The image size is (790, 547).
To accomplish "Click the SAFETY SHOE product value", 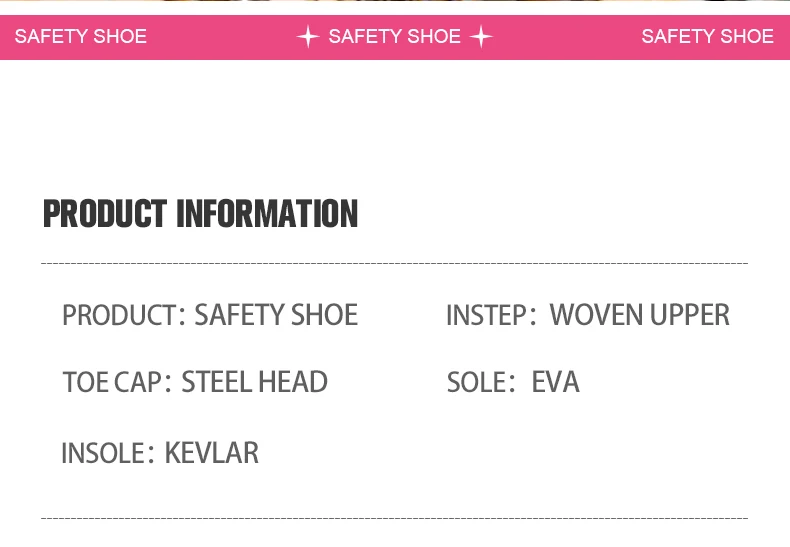I will tap(276, 315).
